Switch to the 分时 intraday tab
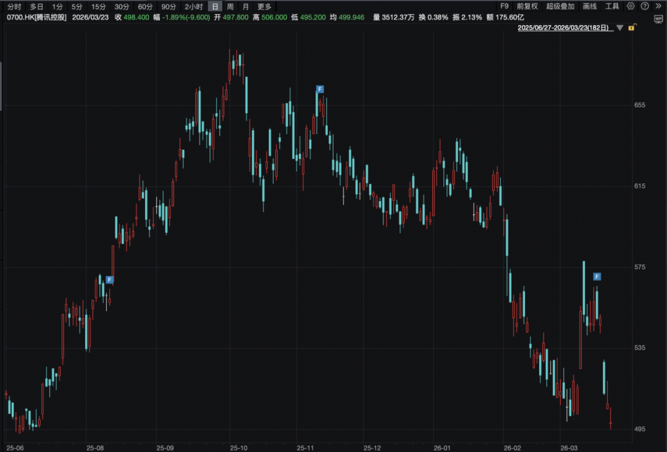This screenshot has width=667, height=452. (x=14, y=6)
